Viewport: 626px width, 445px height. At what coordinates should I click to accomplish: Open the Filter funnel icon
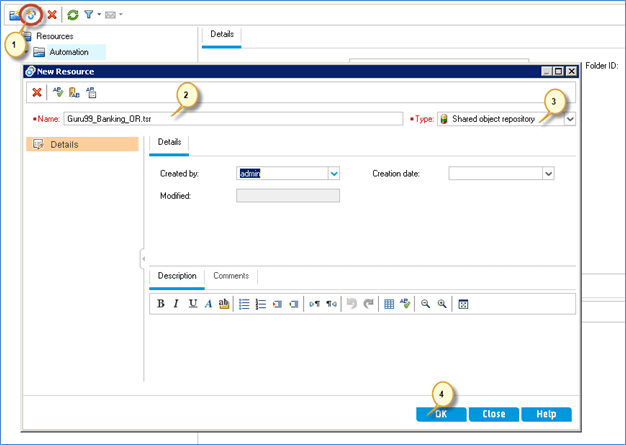point(89,15)
